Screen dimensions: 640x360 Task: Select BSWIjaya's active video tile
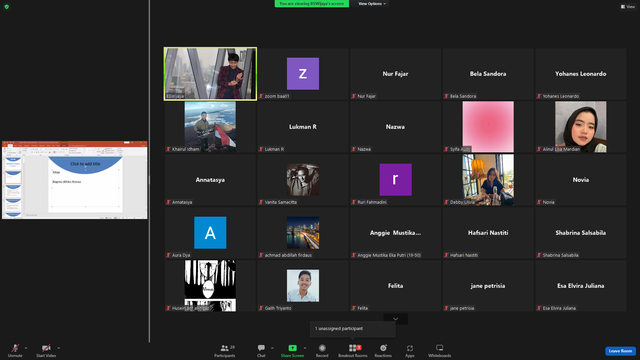click(210, 73)
